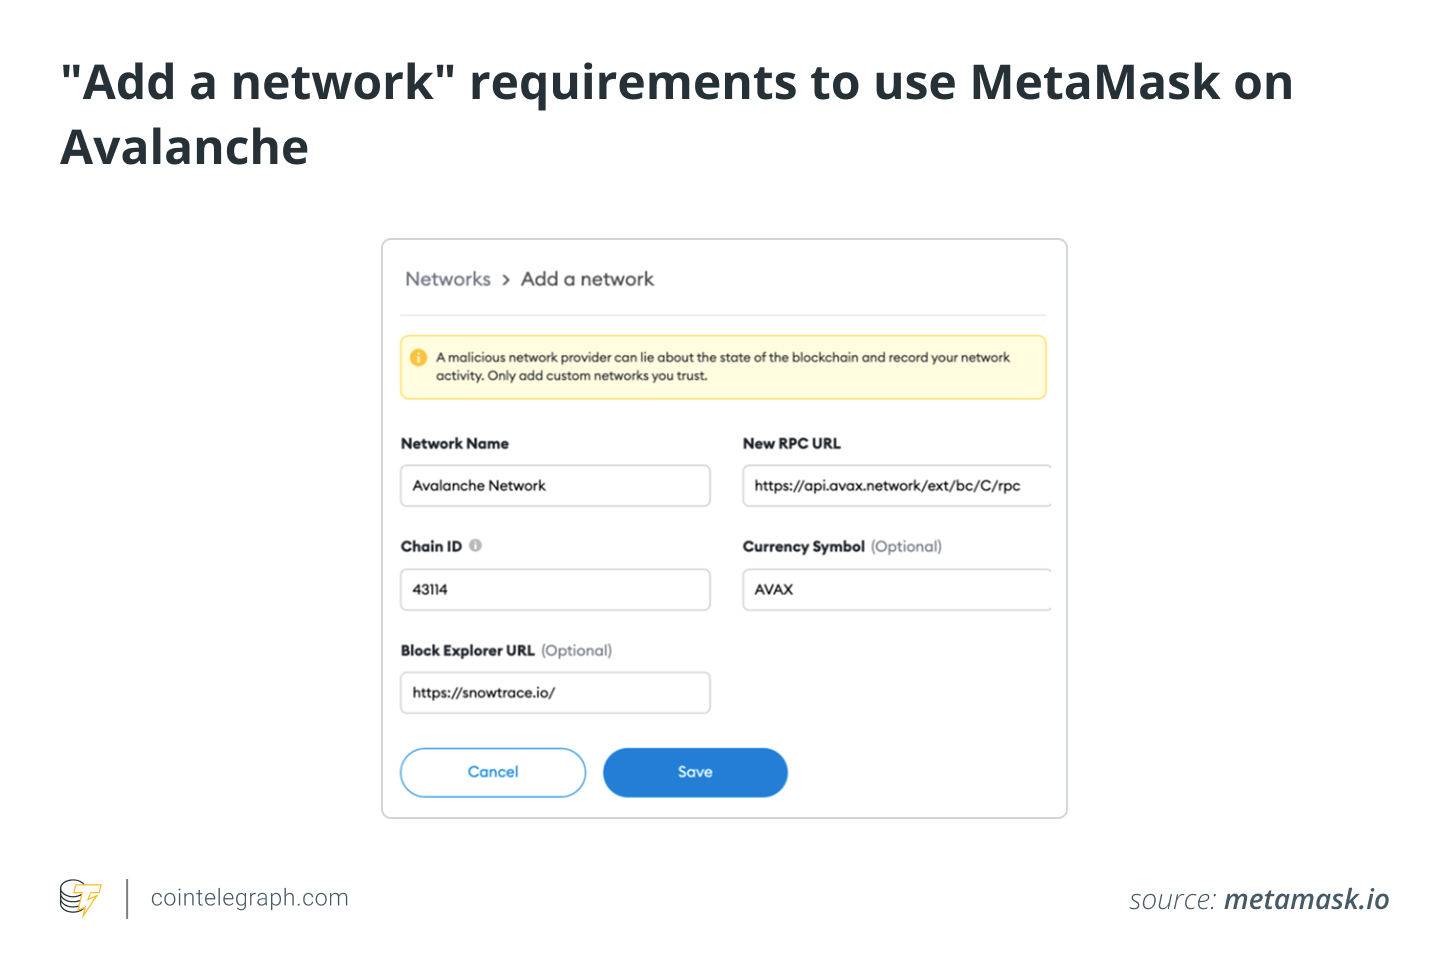1450x979 pixels.
Task: Click the Block Explorer URL field with snowtrace.io
Action: [x=555, y=693]
